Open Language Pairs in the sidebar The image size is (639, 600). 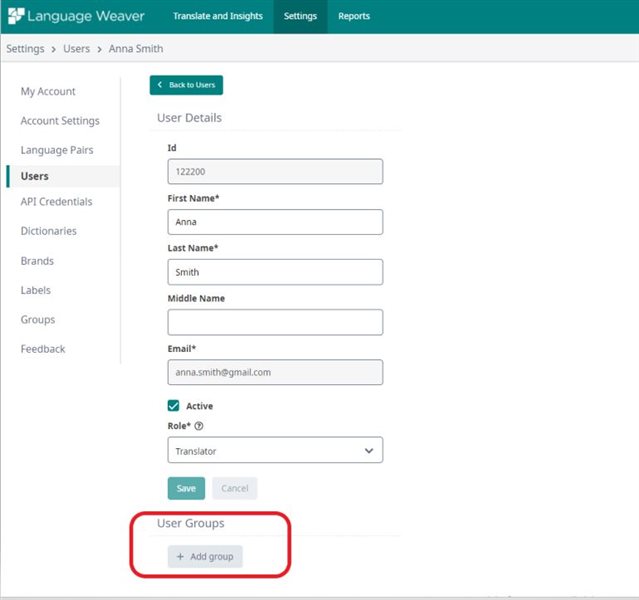57,150
